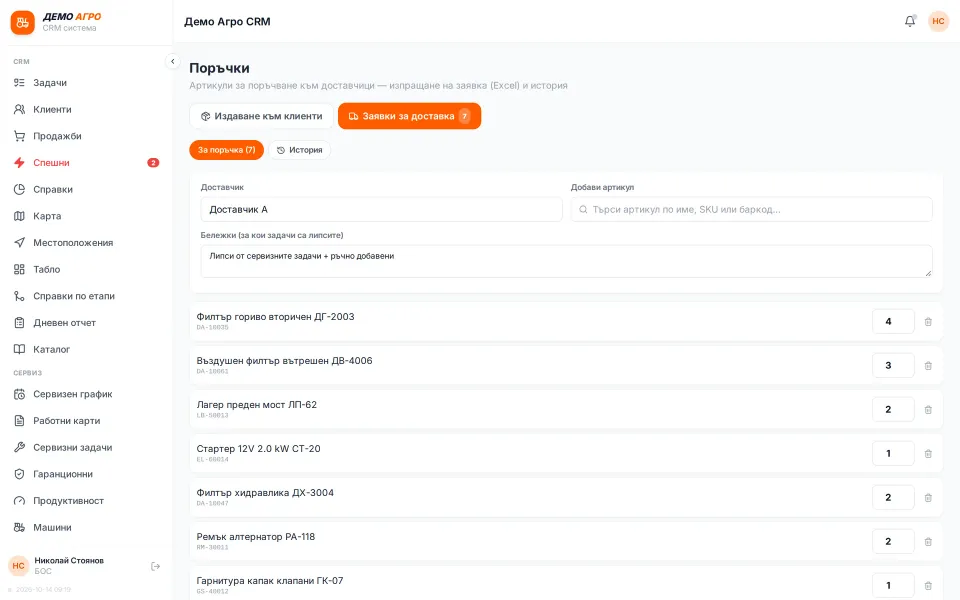
Task: Go to Местоположения
Action: [x=86, y=242]
